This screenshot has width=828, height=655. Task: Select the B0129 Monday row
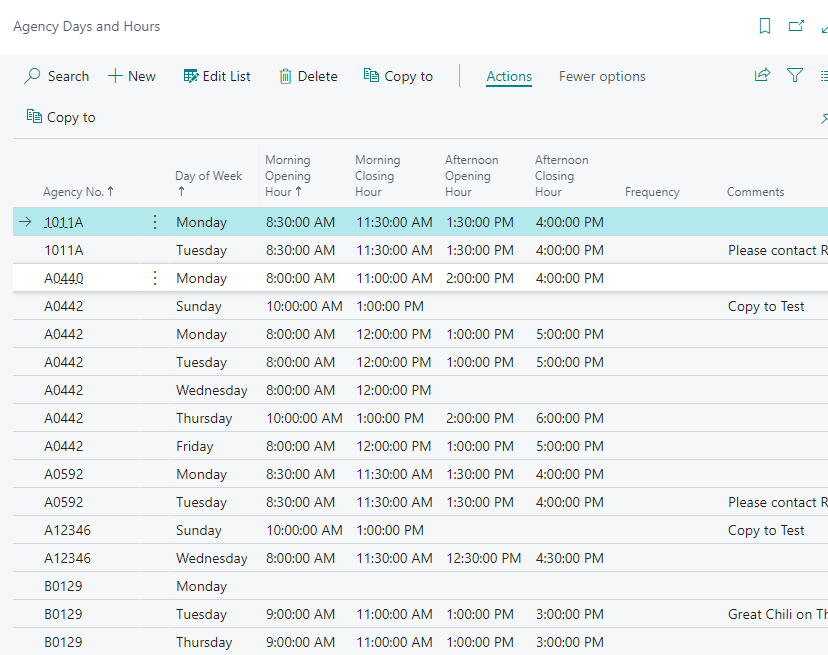coord(201,586)
